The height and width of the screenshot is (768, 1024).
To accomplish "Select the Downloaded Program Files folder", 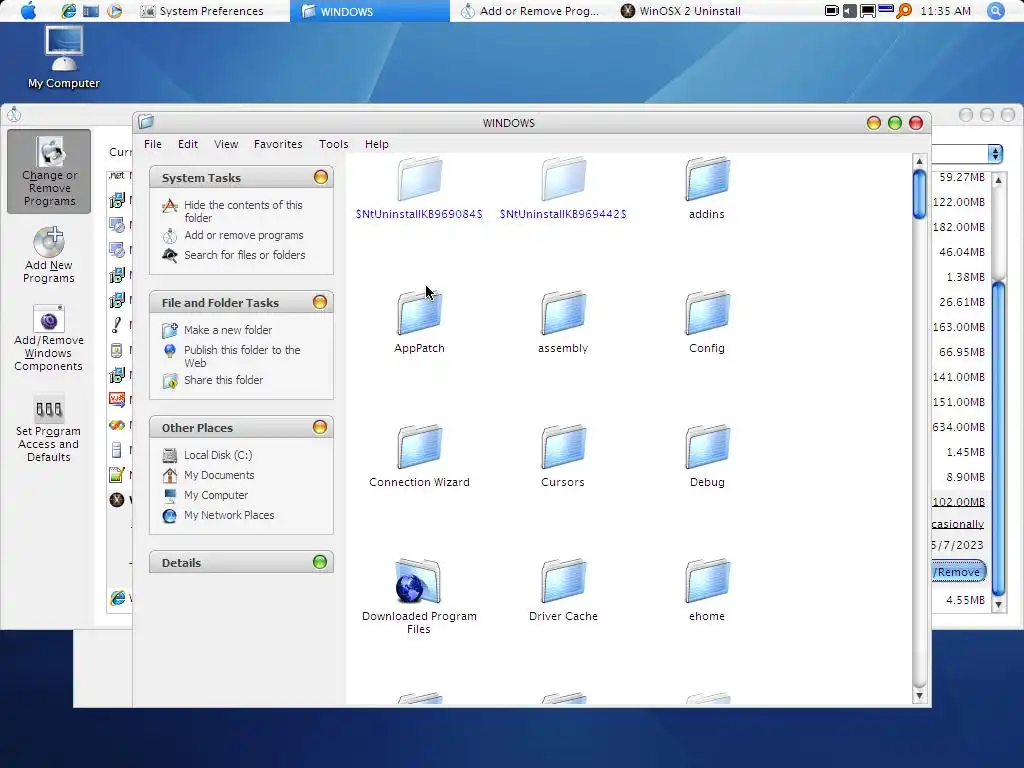I will (419, 596).
